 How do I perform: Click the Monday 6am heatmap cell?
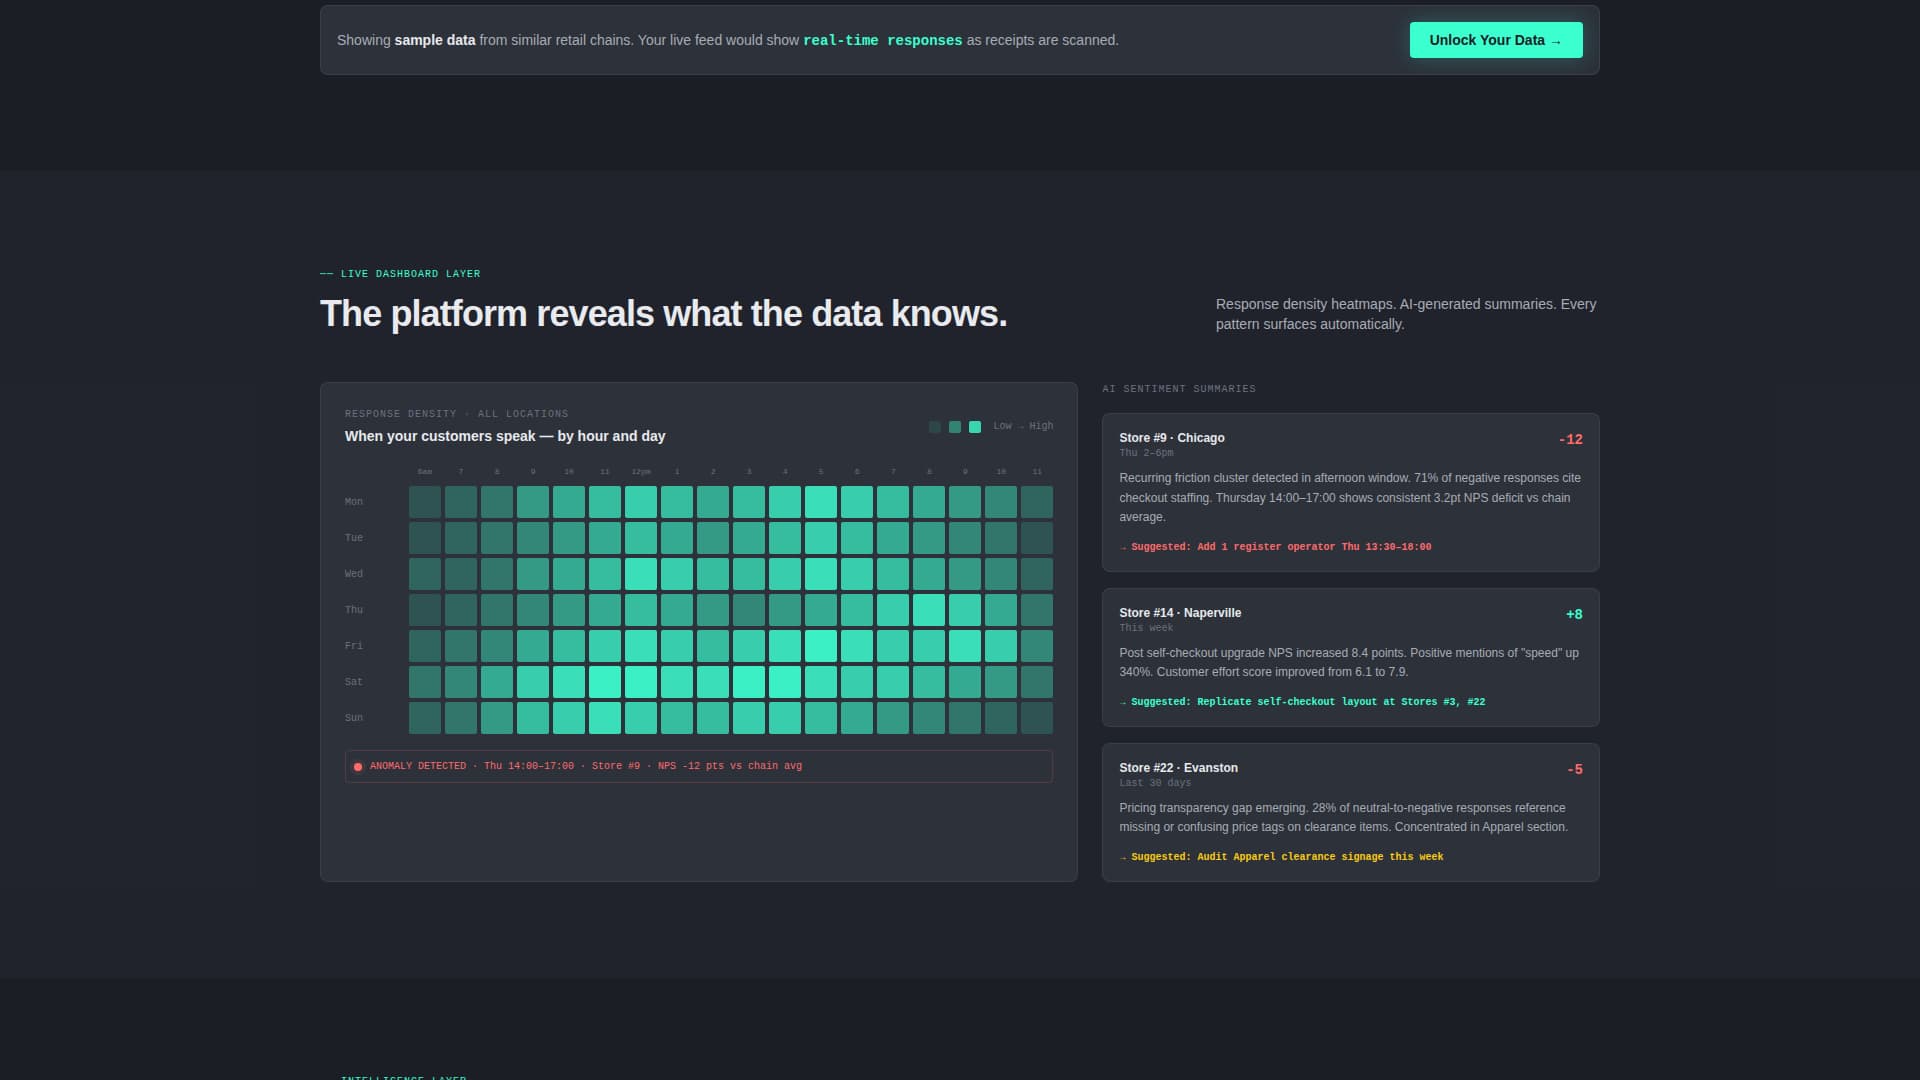(425, 502)
